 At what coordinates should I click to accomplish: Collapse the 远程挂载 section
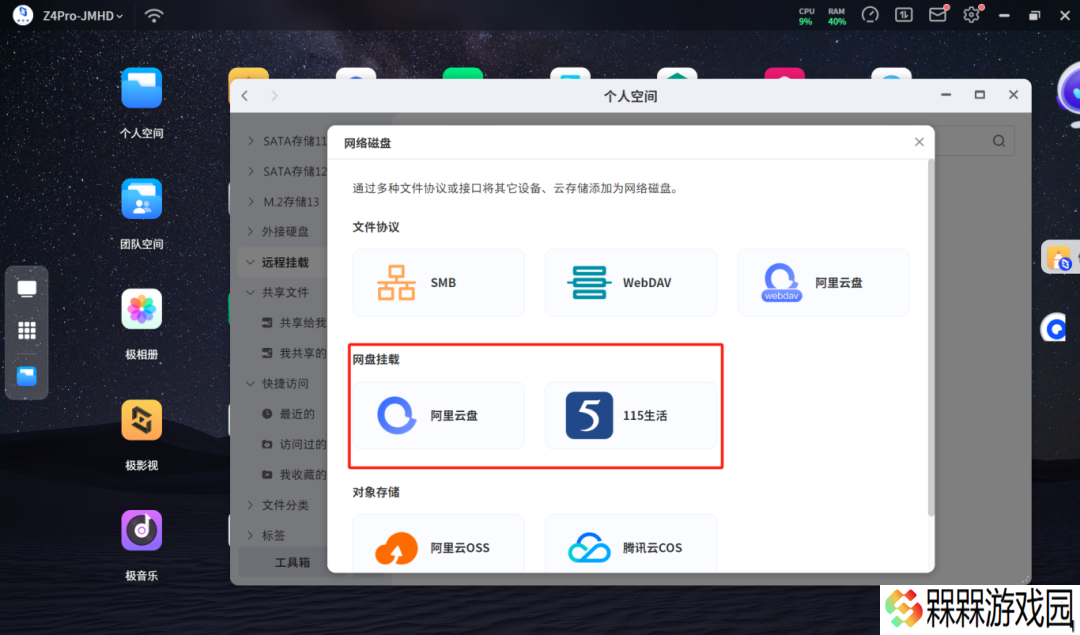(251, 262)
